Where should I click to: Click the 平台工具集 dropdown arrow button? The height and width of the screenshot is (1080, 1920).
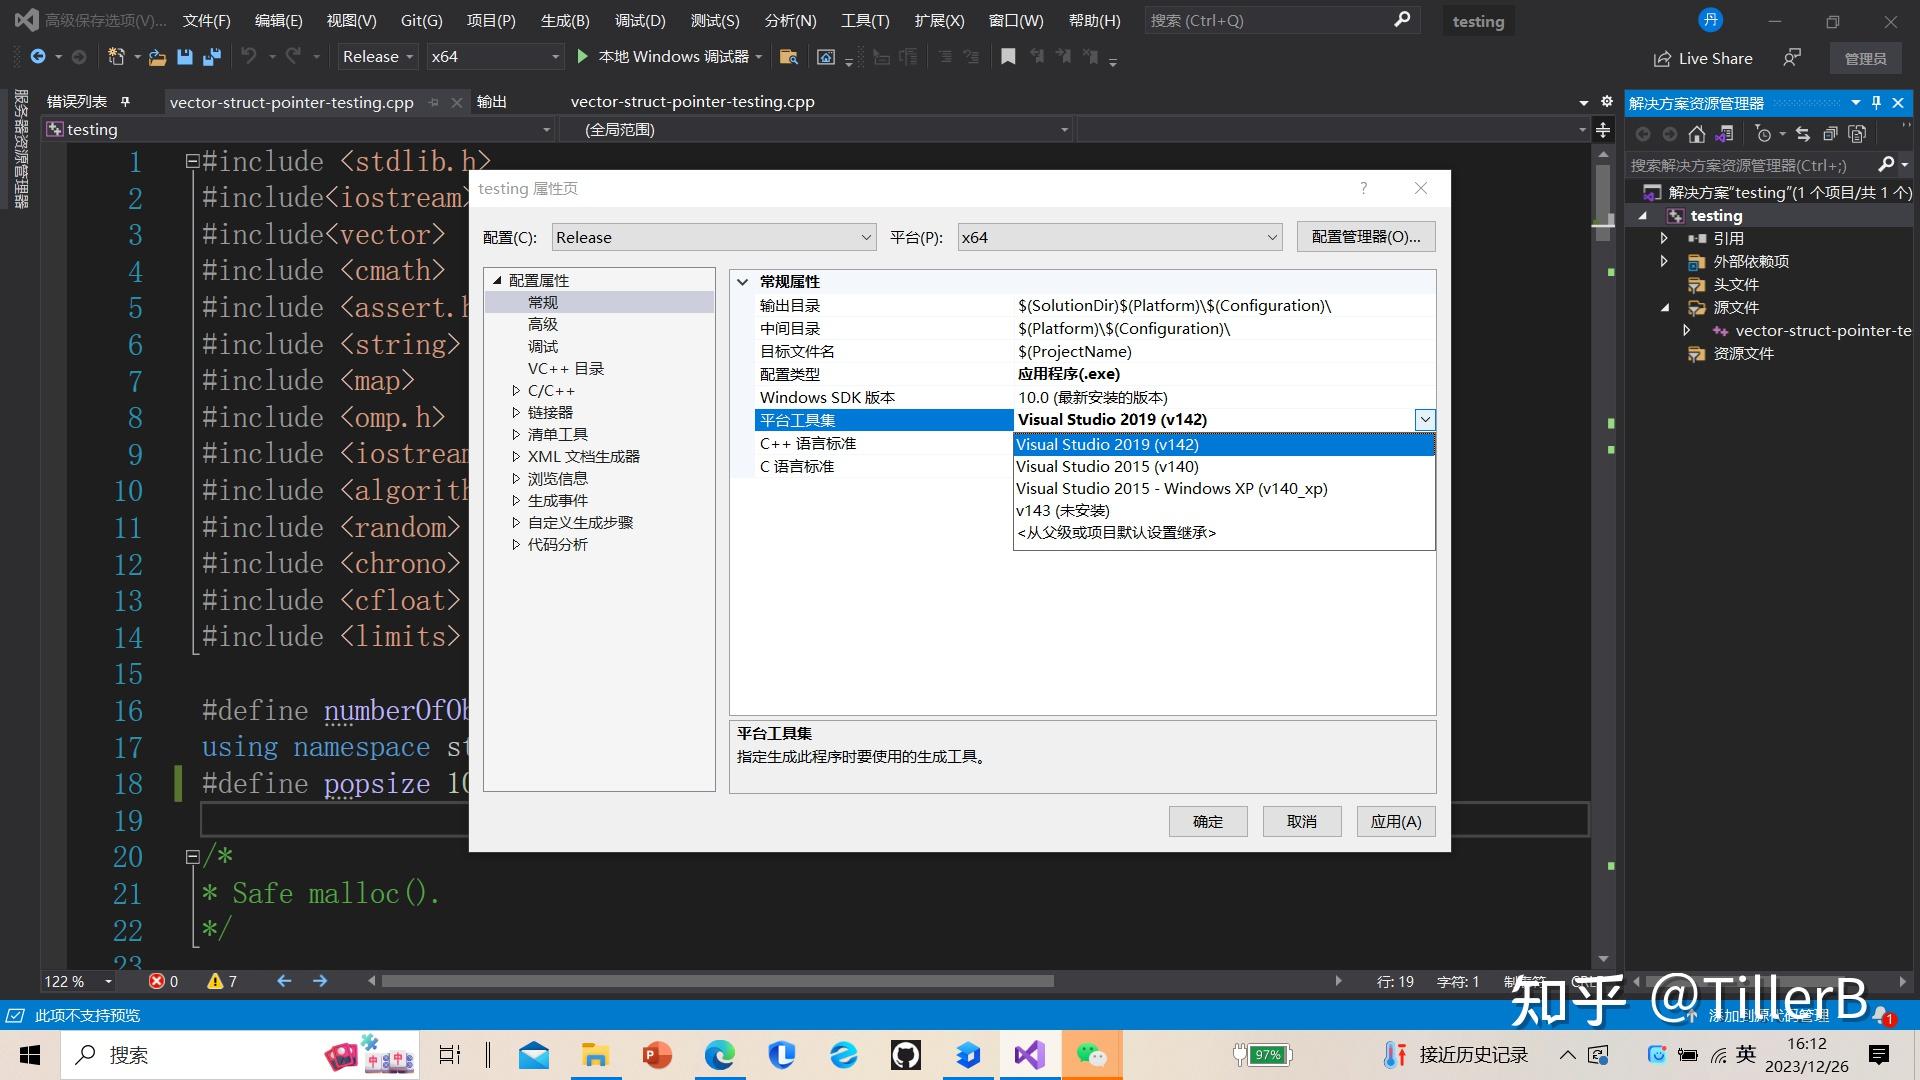[1425, 420]
